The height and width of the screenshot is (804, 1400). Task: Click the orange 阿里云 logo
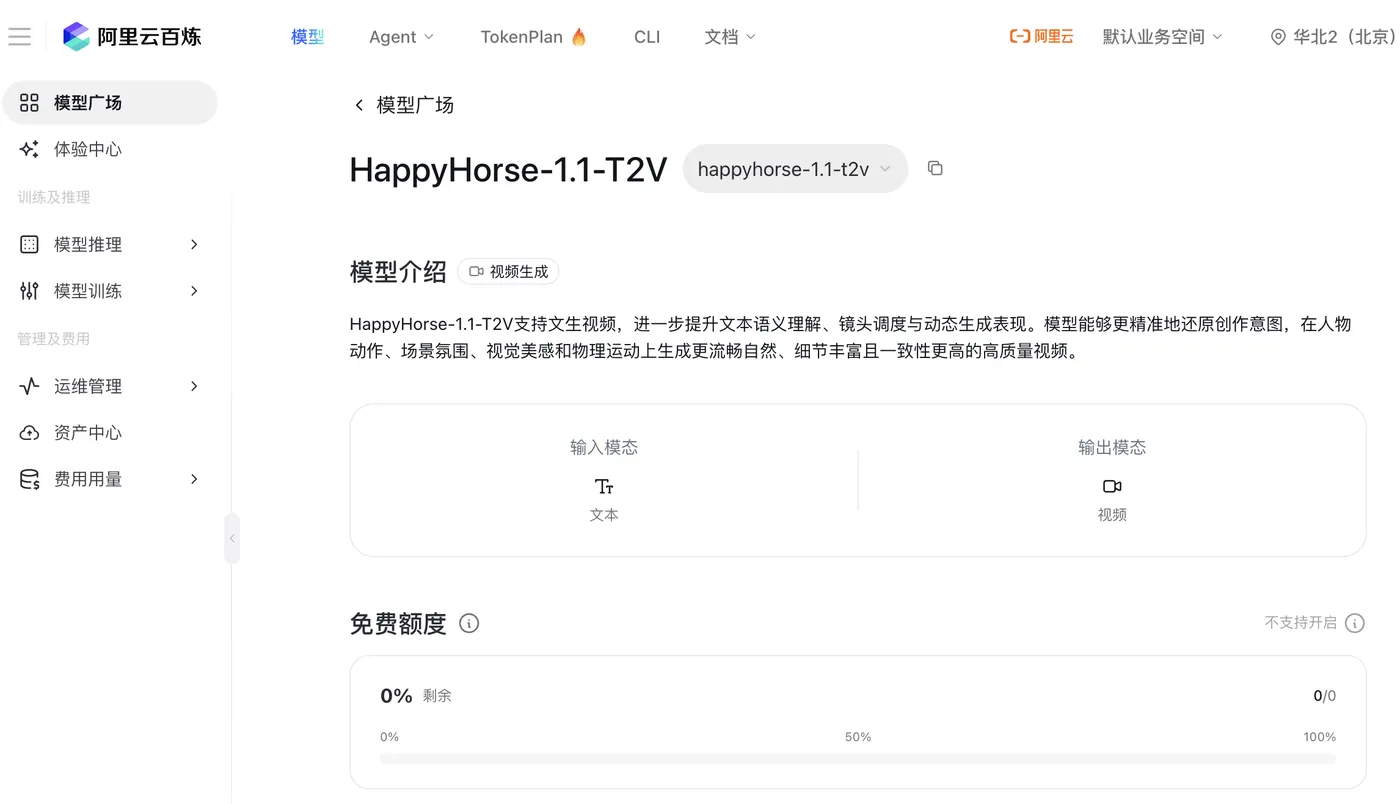tap(1041, 37)
